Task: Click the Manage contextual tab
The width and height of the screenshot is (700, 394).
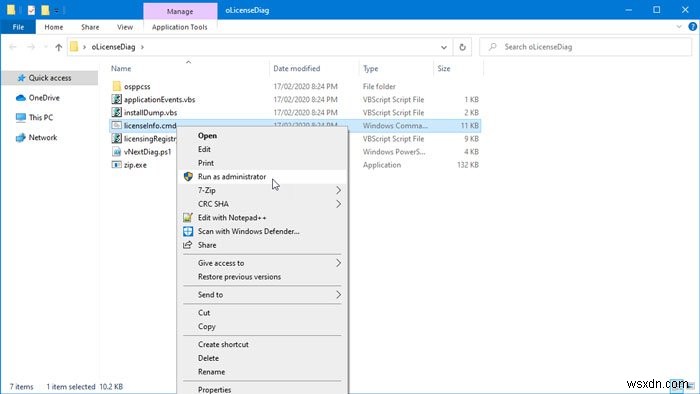Action: [180, 11]
